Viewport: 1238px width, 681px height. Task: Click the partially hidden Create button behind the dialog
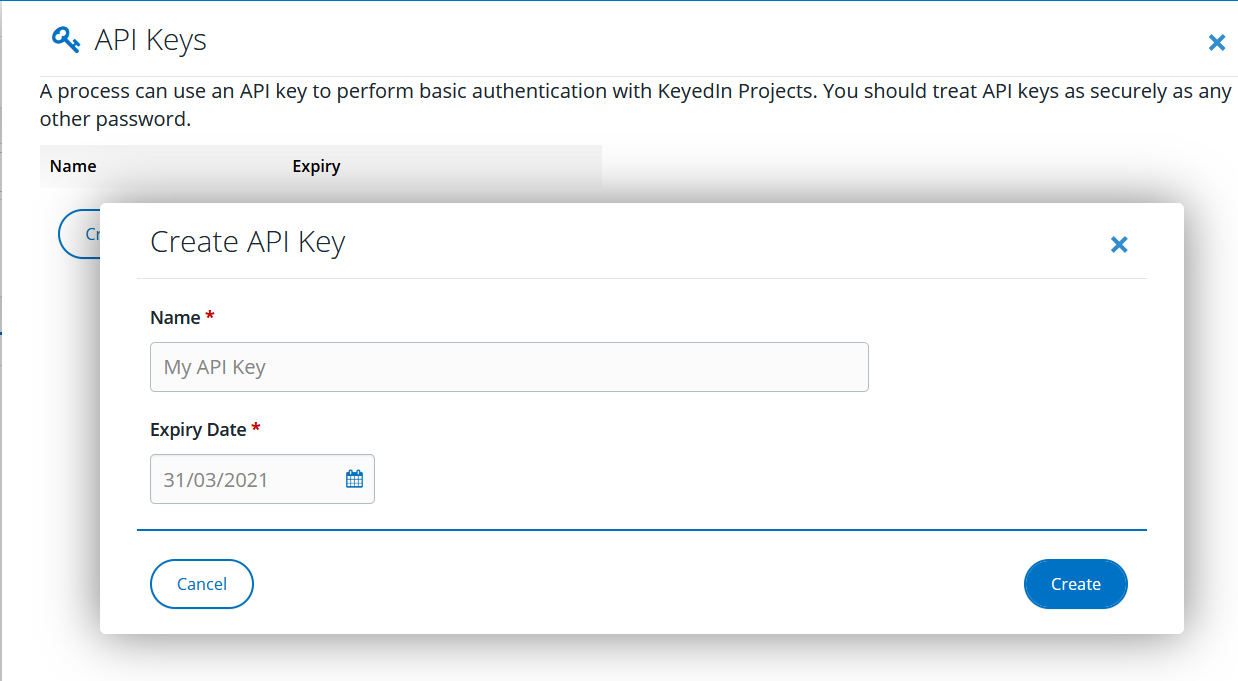[83, 233]
